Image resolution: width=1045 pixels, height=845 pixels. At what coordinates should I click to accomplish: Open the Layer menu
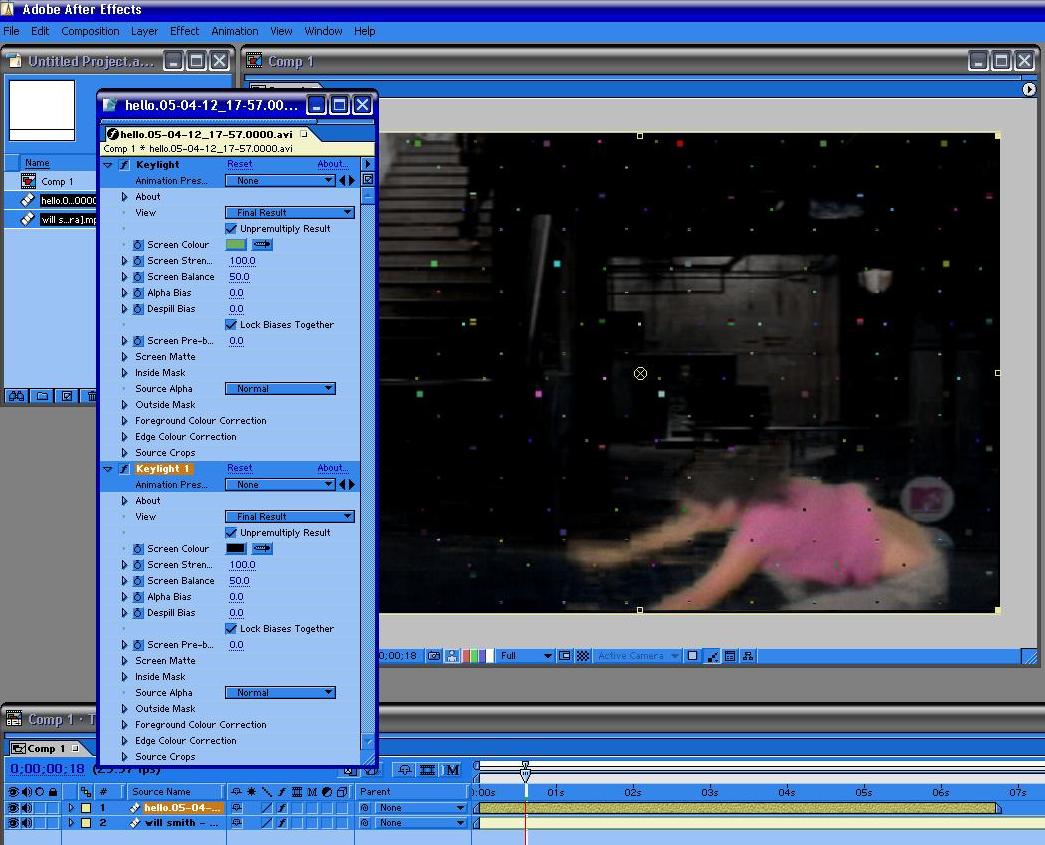click(x=144, y=31)
